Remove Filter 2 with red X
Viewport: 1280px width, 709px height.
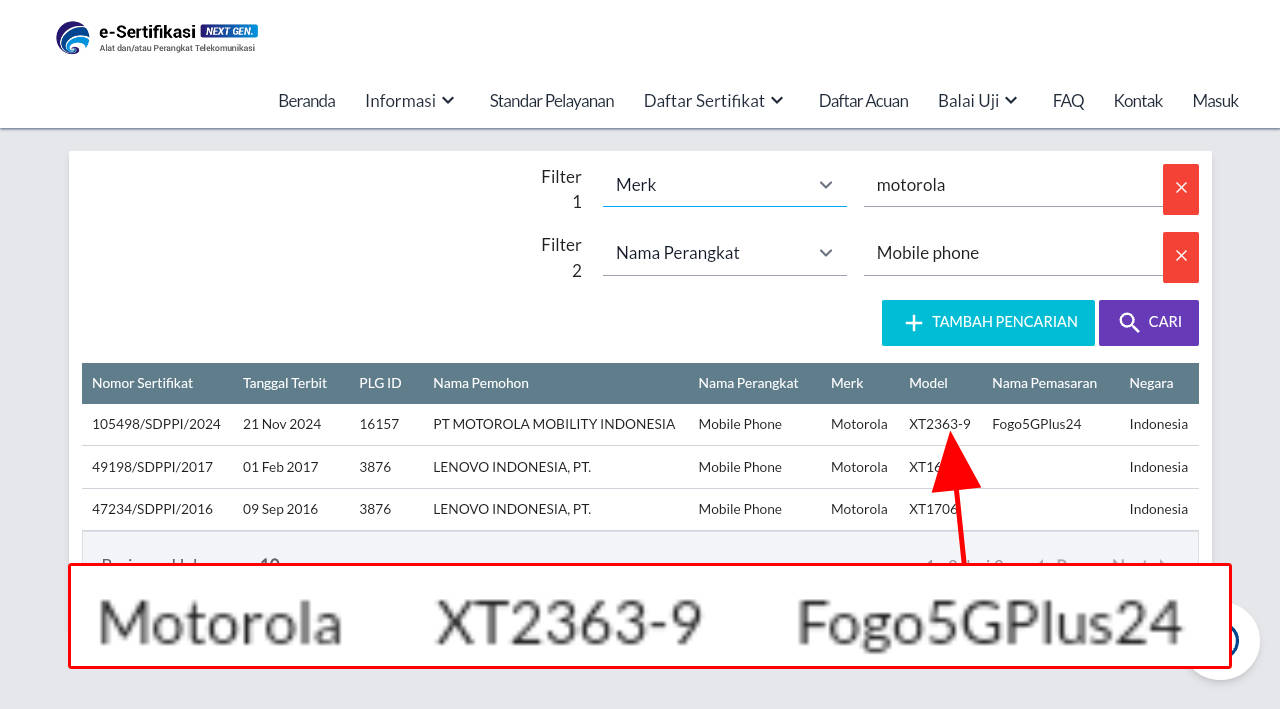coord(1181,257)
